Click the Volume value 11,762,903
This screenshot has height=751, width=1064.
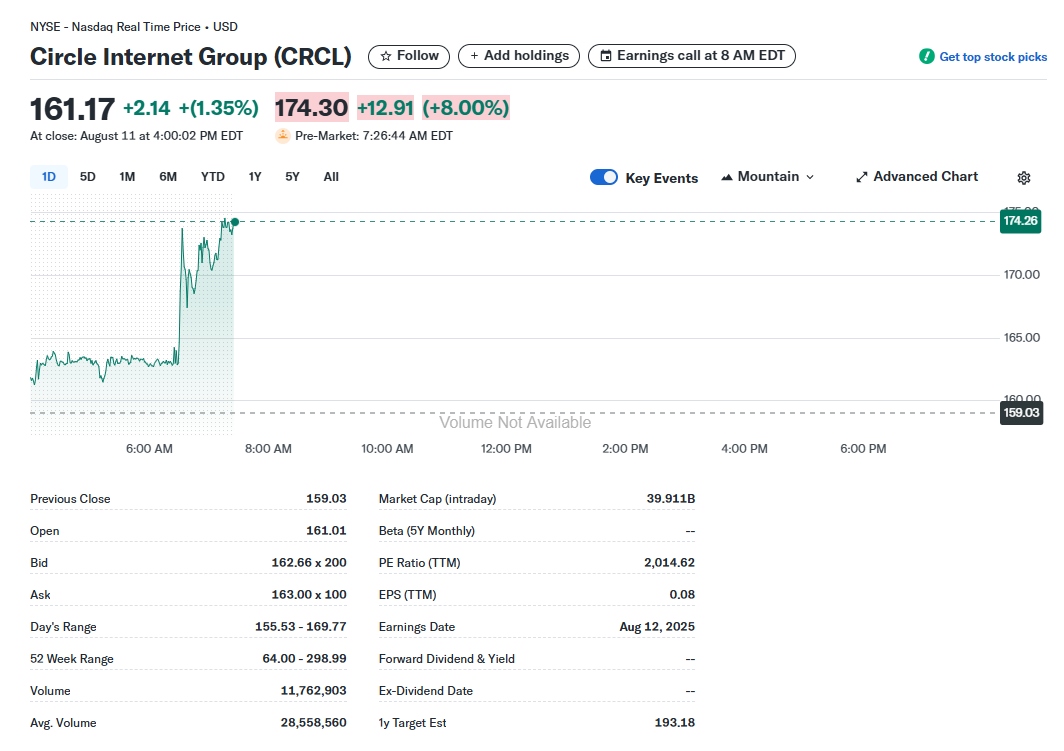coord(314,691)
